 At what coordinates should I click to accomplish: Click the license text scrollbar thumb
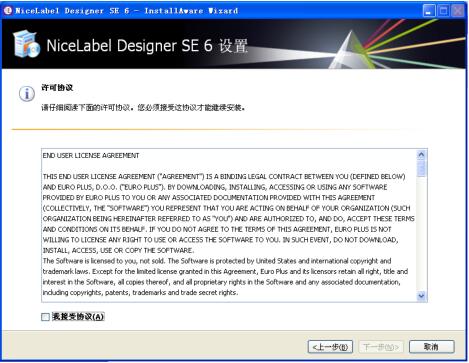pos(421,168)
